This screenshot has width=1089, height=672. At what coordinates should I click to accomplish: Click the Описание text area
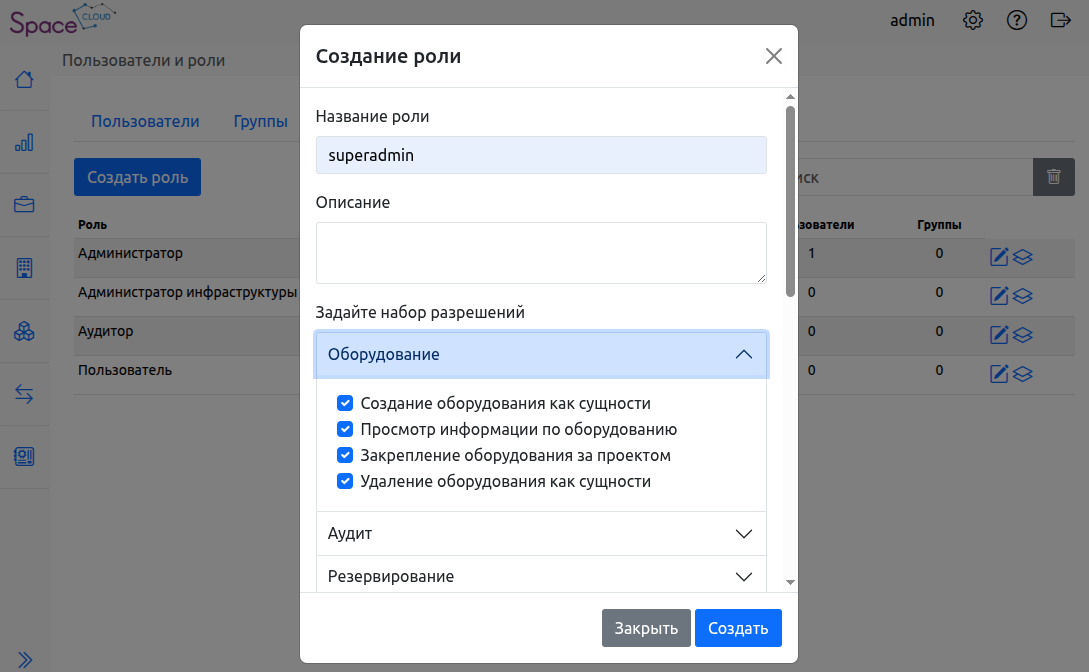tap(541, 252)
